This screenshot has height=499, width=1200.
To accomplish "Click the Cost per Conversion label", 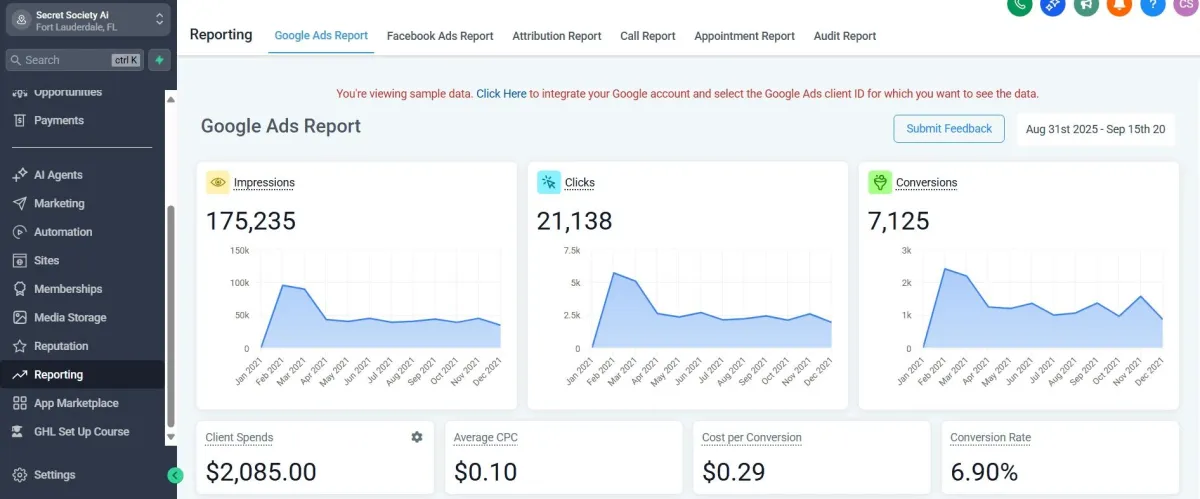I will 752,437.
